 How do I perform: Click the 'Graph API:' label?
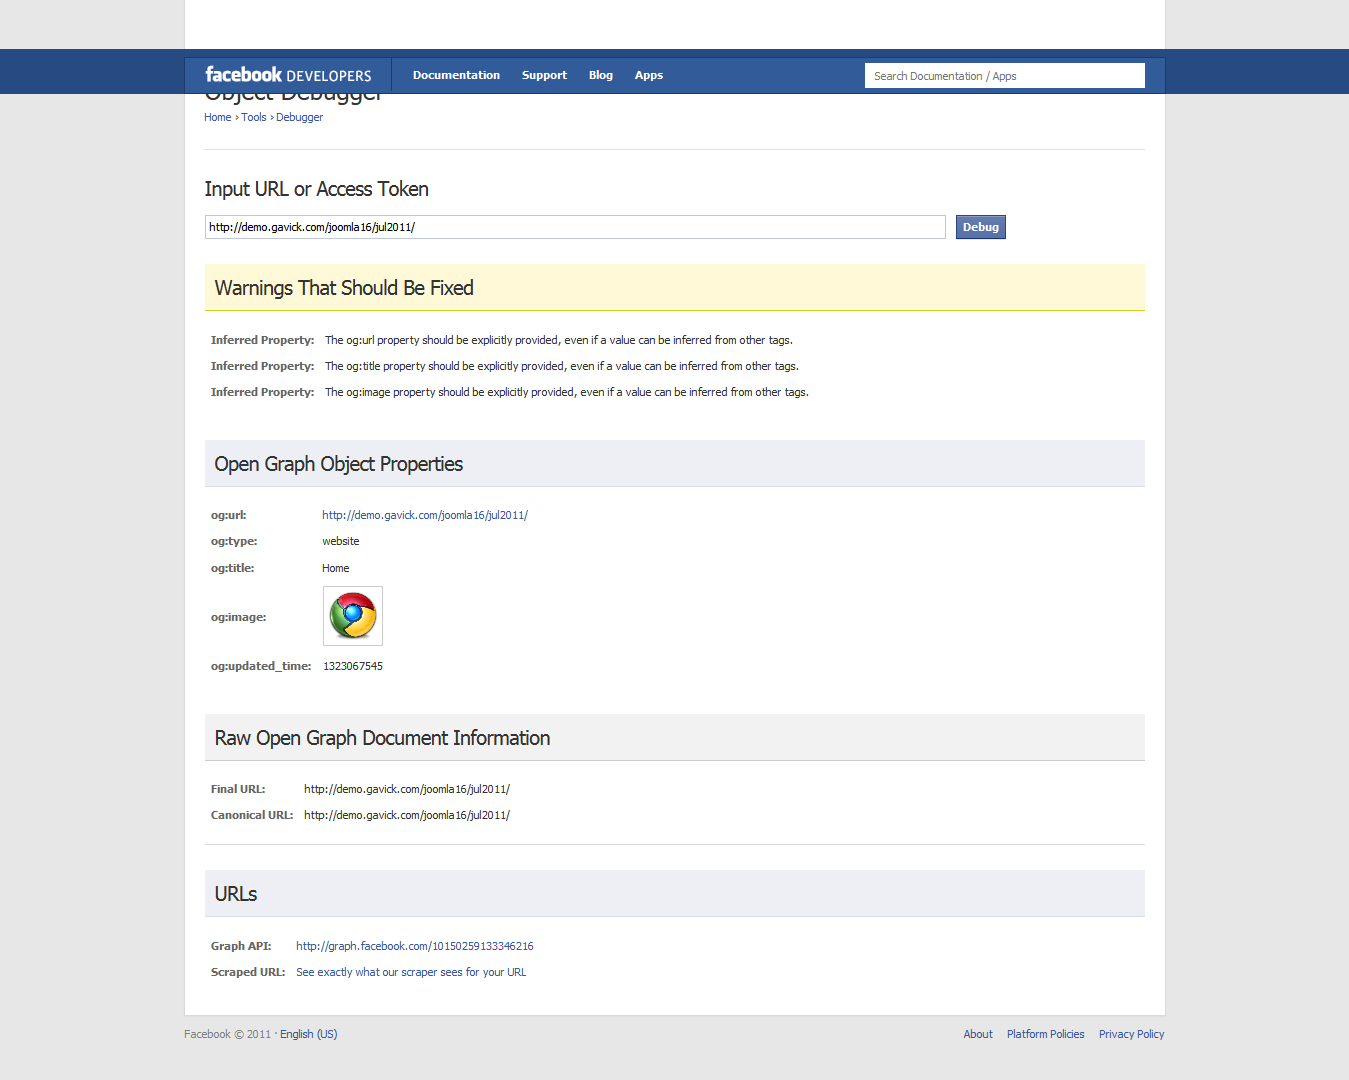coord(241,946)
